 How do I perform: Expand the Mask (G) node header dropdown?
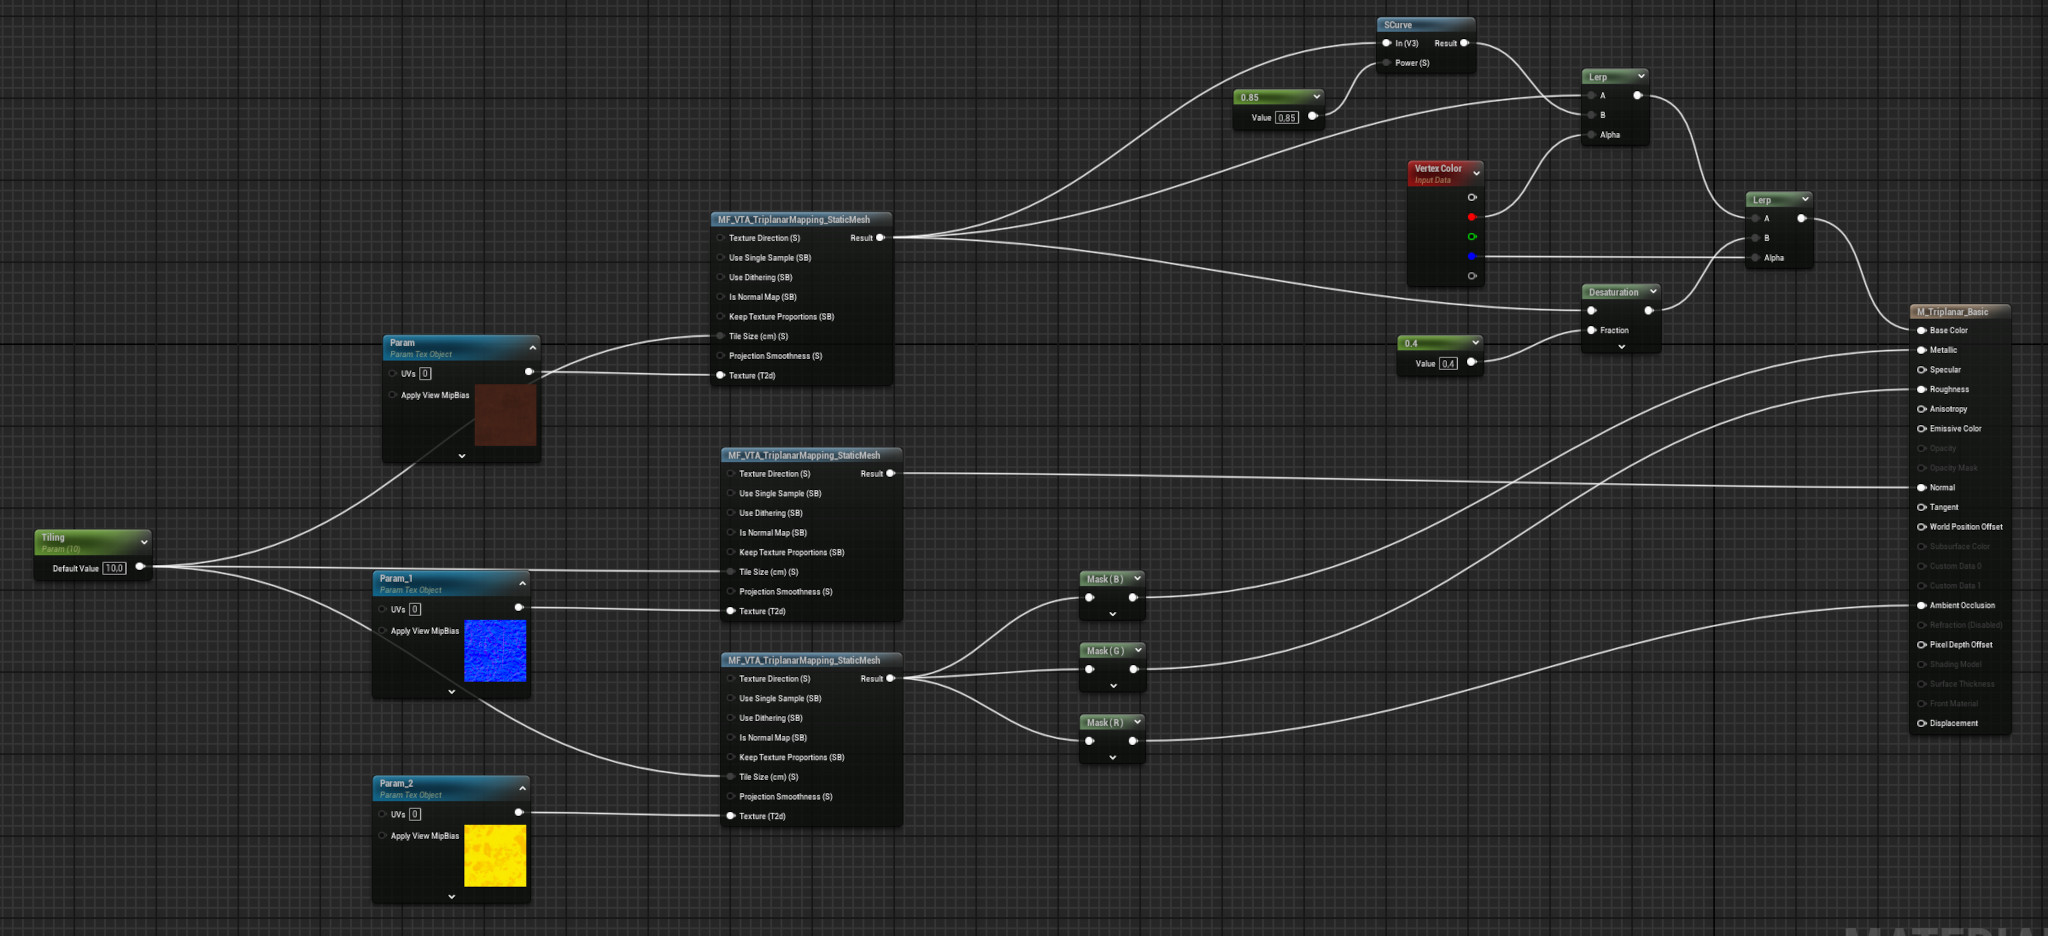coord(1137,650)
